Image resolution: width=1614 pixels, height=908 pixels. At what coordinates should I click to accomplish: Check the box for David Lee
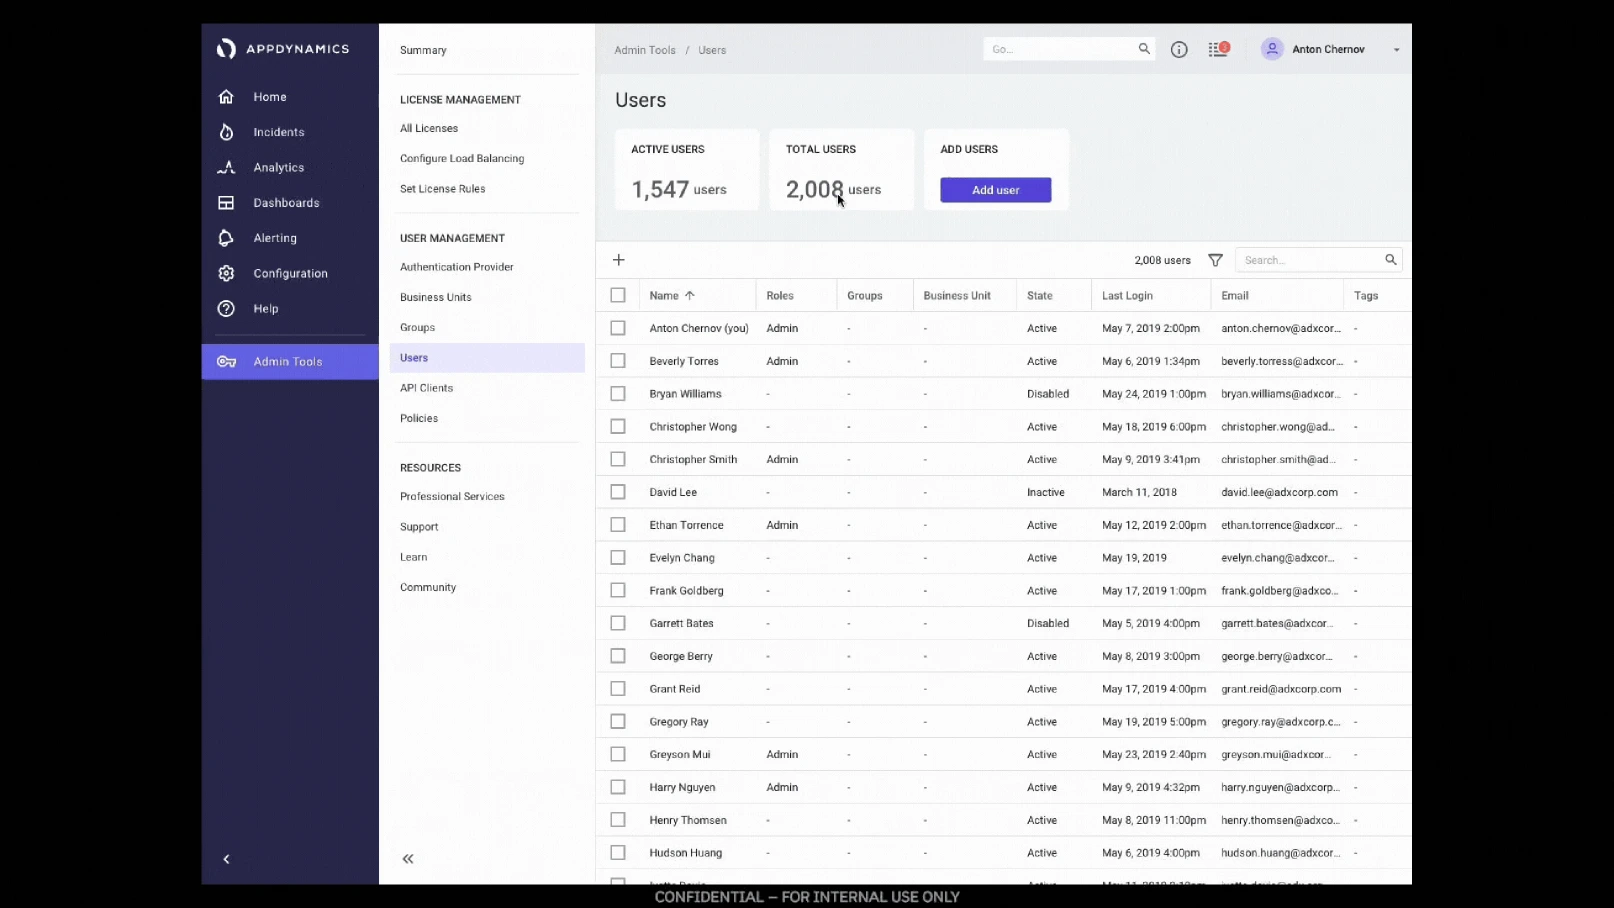[618, 492]
